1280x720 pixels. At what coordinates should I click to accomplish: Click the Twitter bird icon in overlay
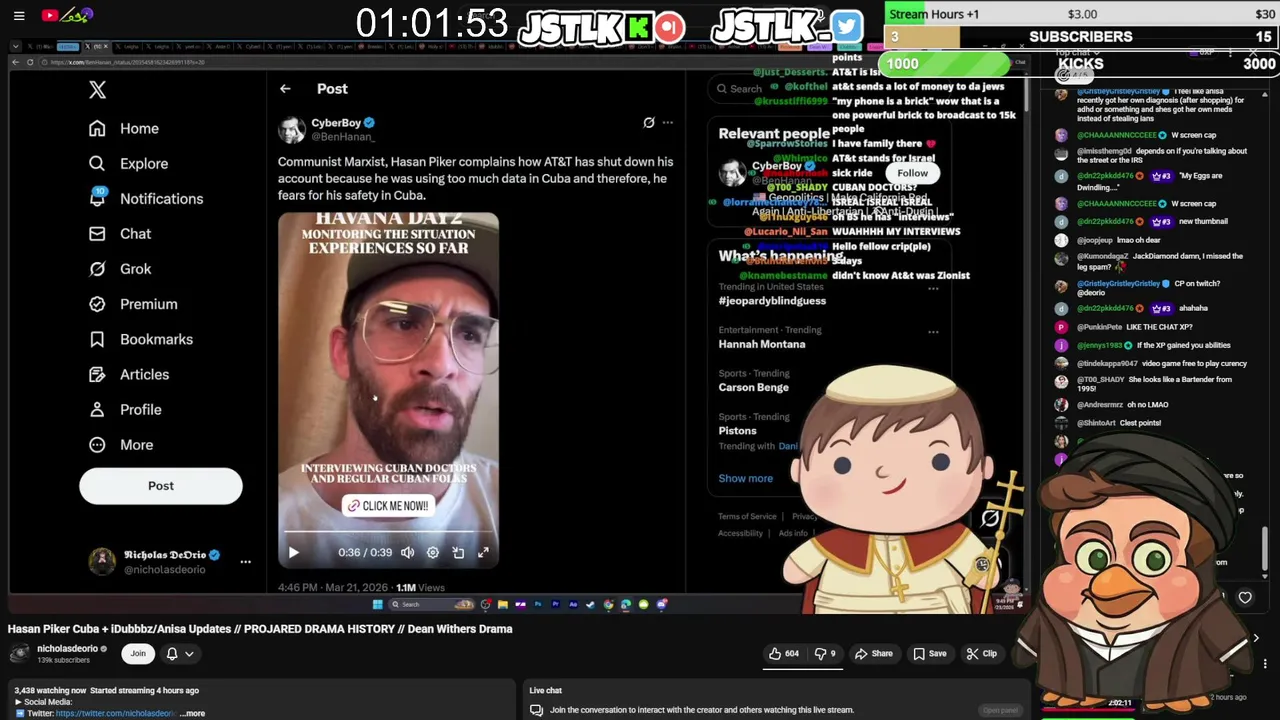pos(846,26)
